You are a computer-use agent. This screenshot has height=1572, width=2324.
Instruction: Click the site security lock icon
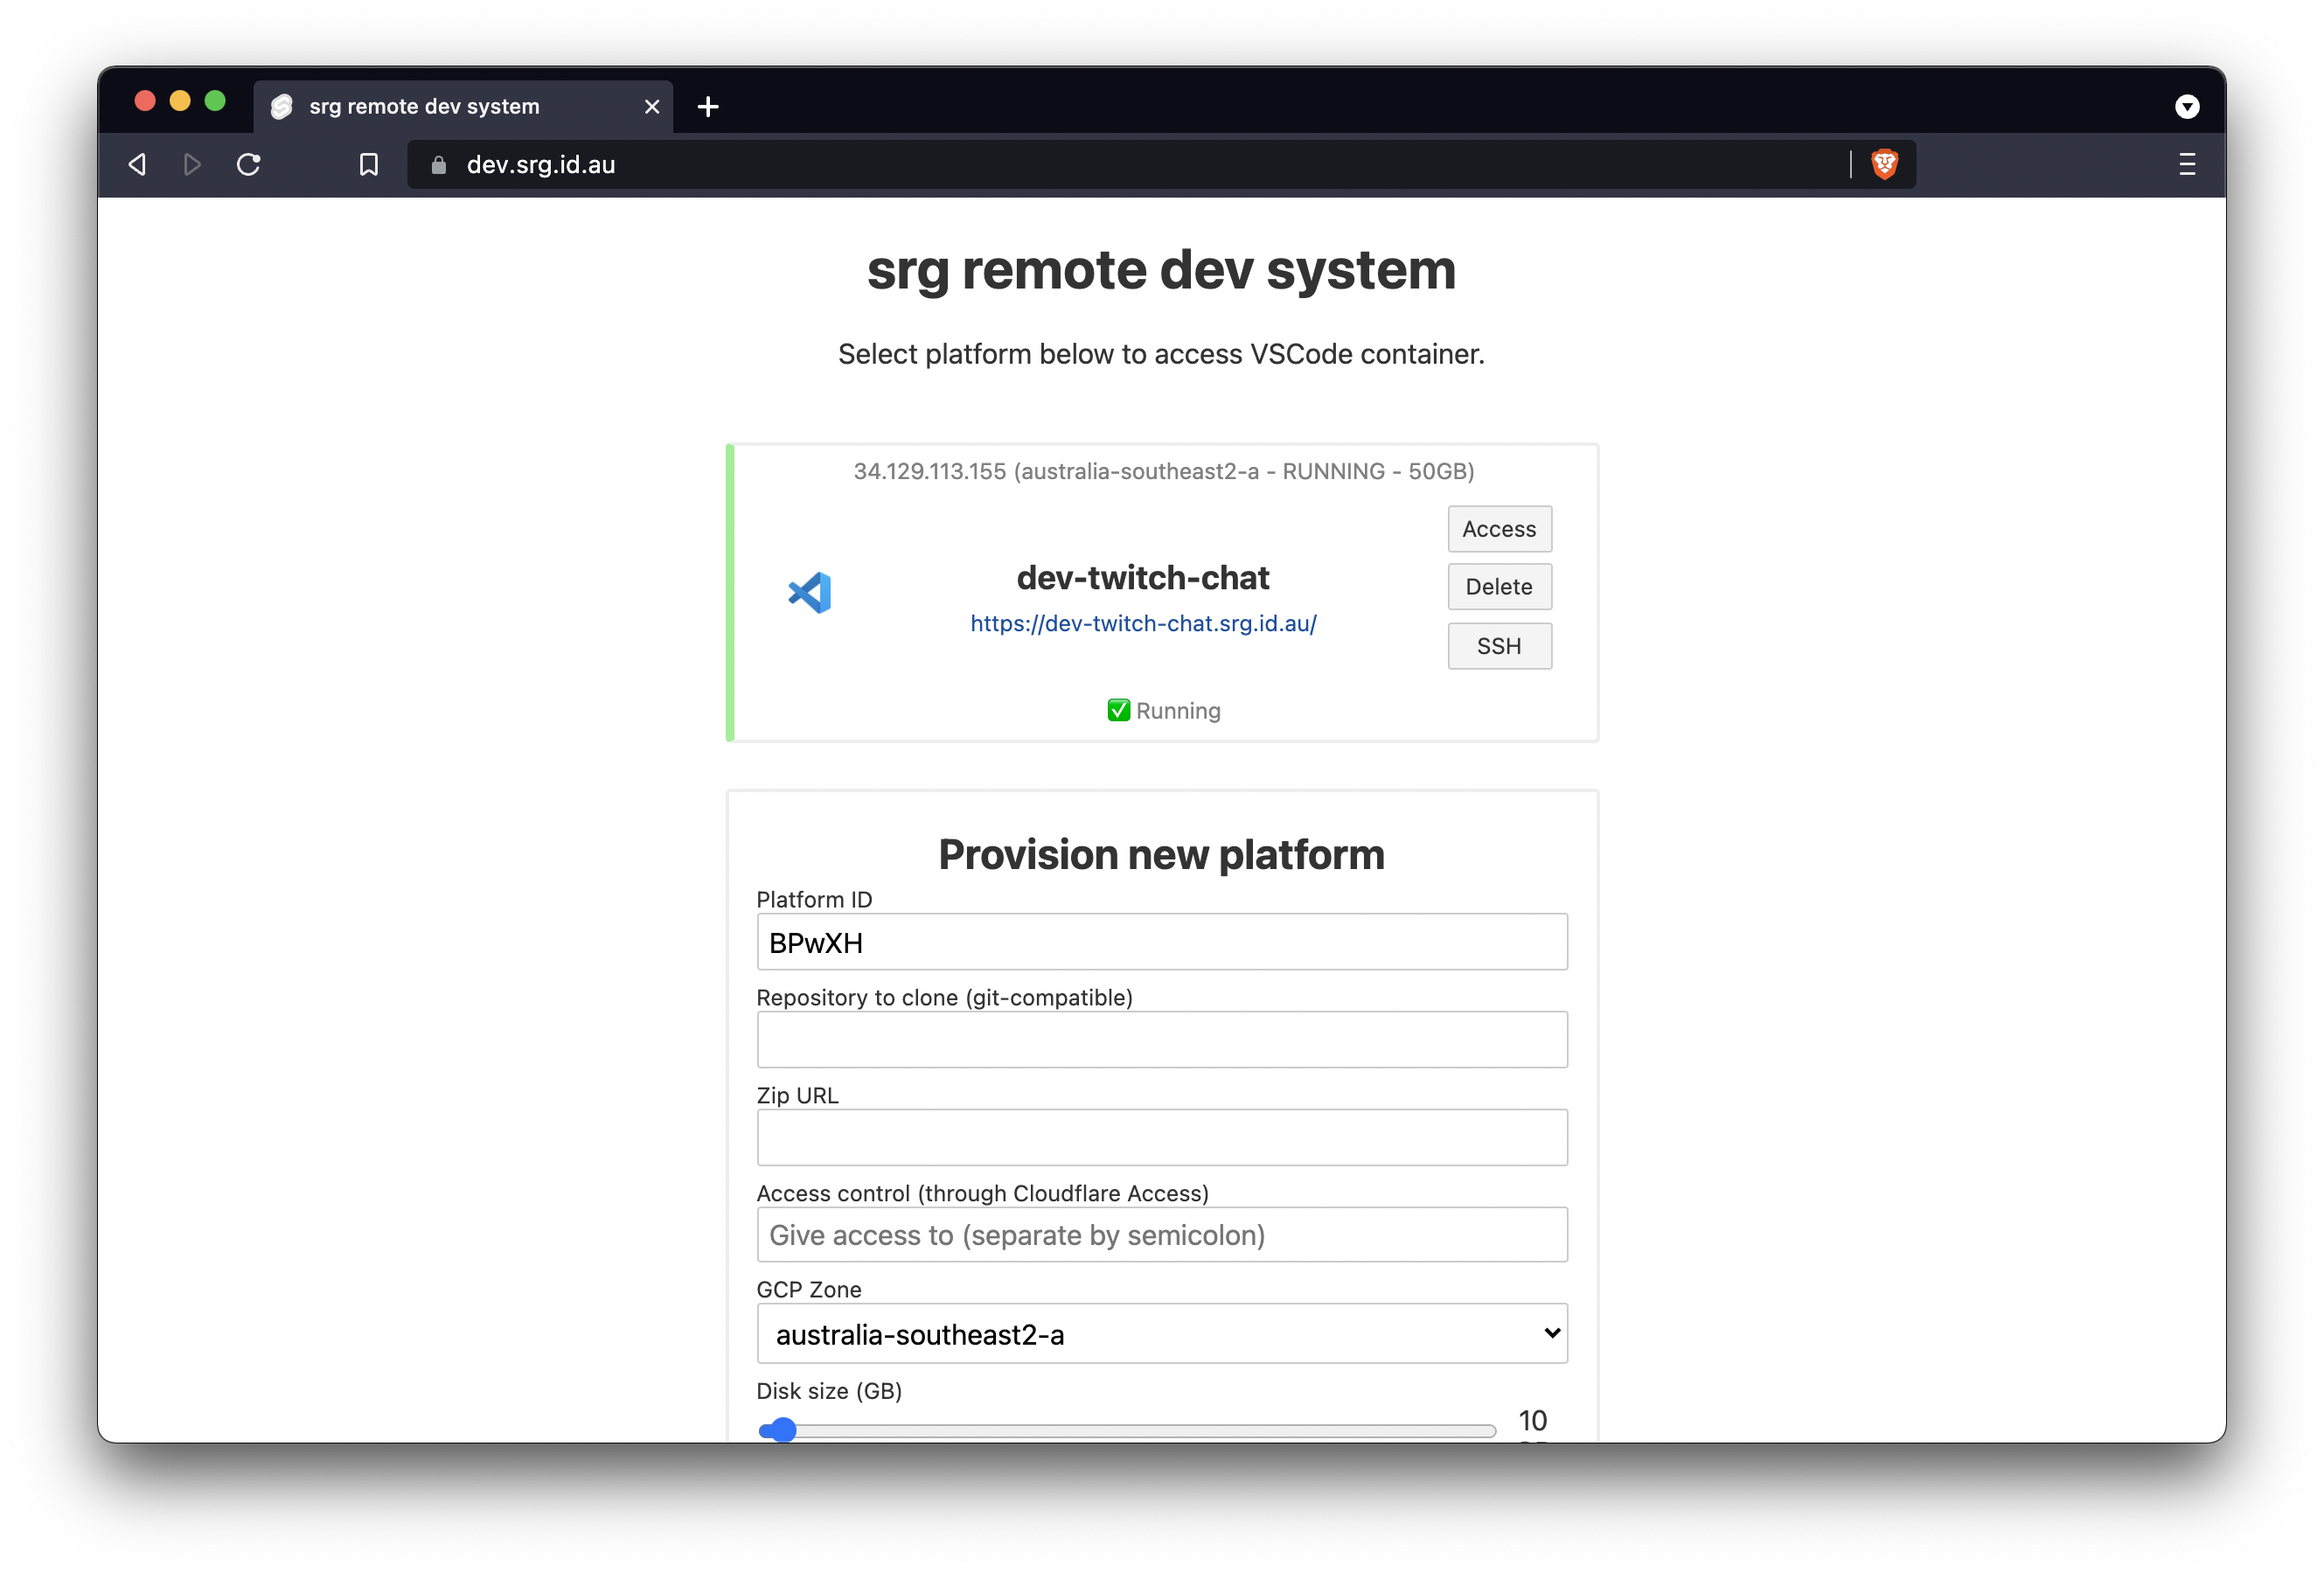tap(437, 165)
